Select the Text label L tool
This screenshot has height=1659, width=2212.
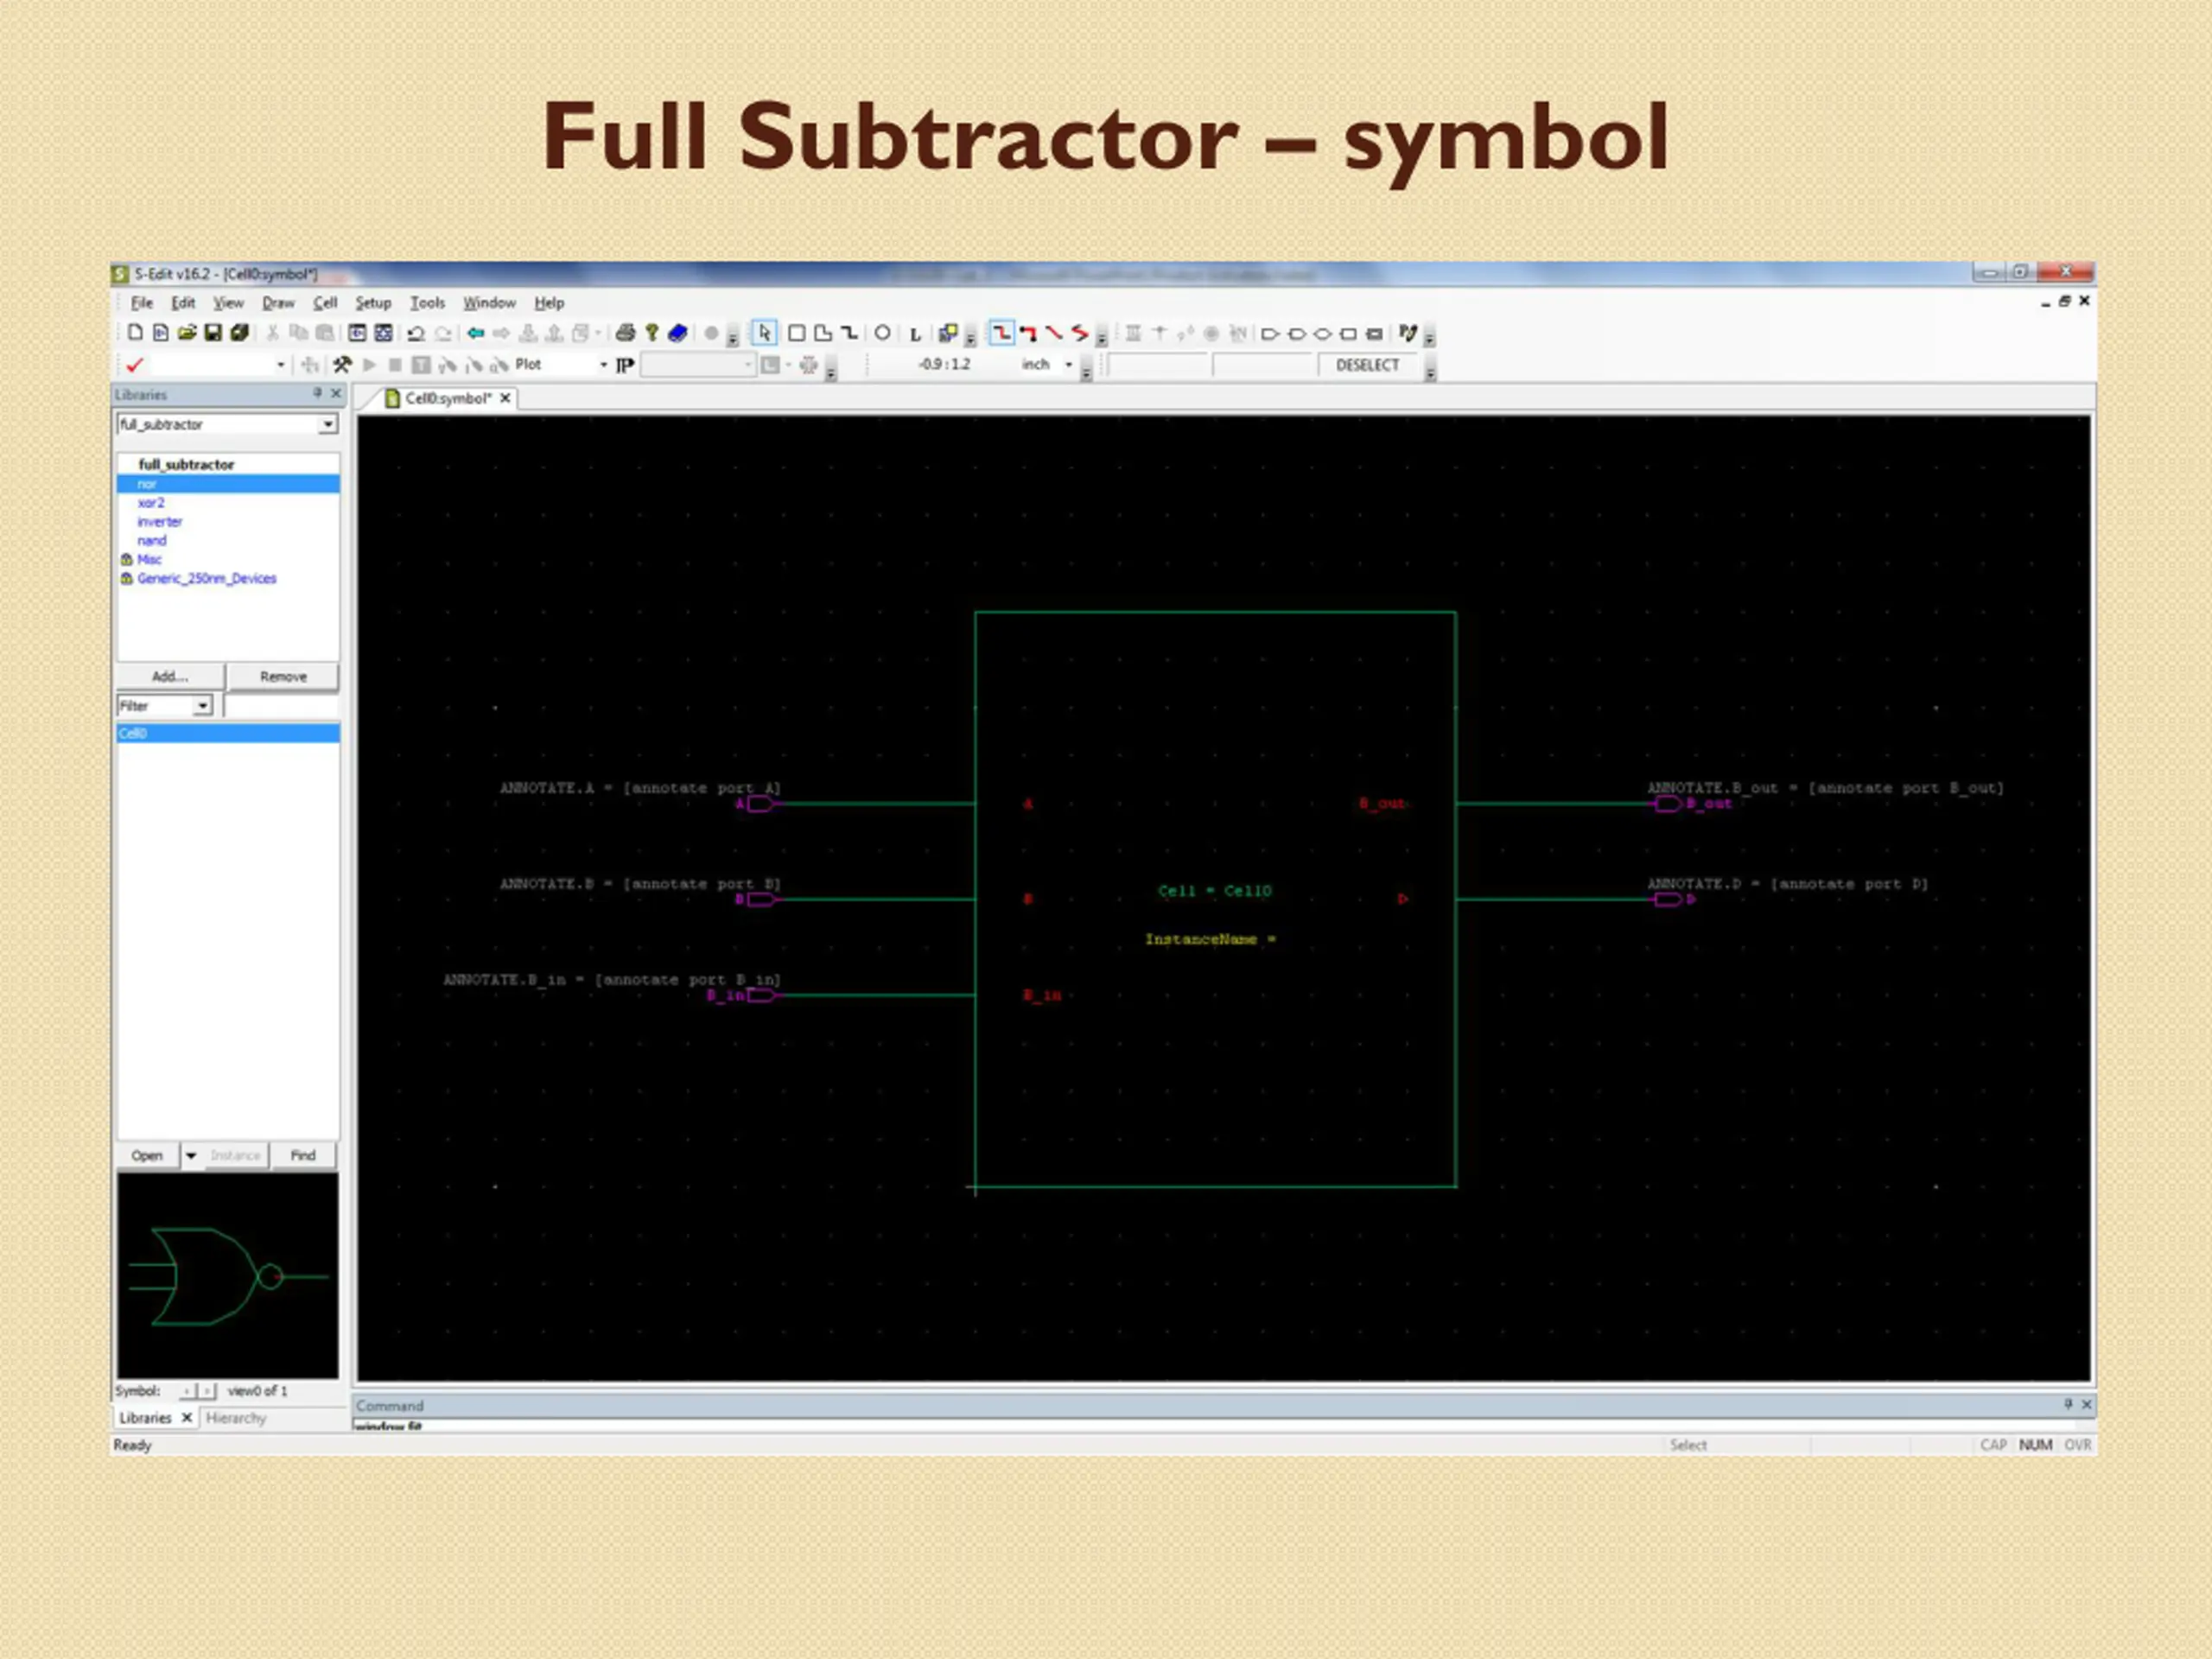[915, 334]
